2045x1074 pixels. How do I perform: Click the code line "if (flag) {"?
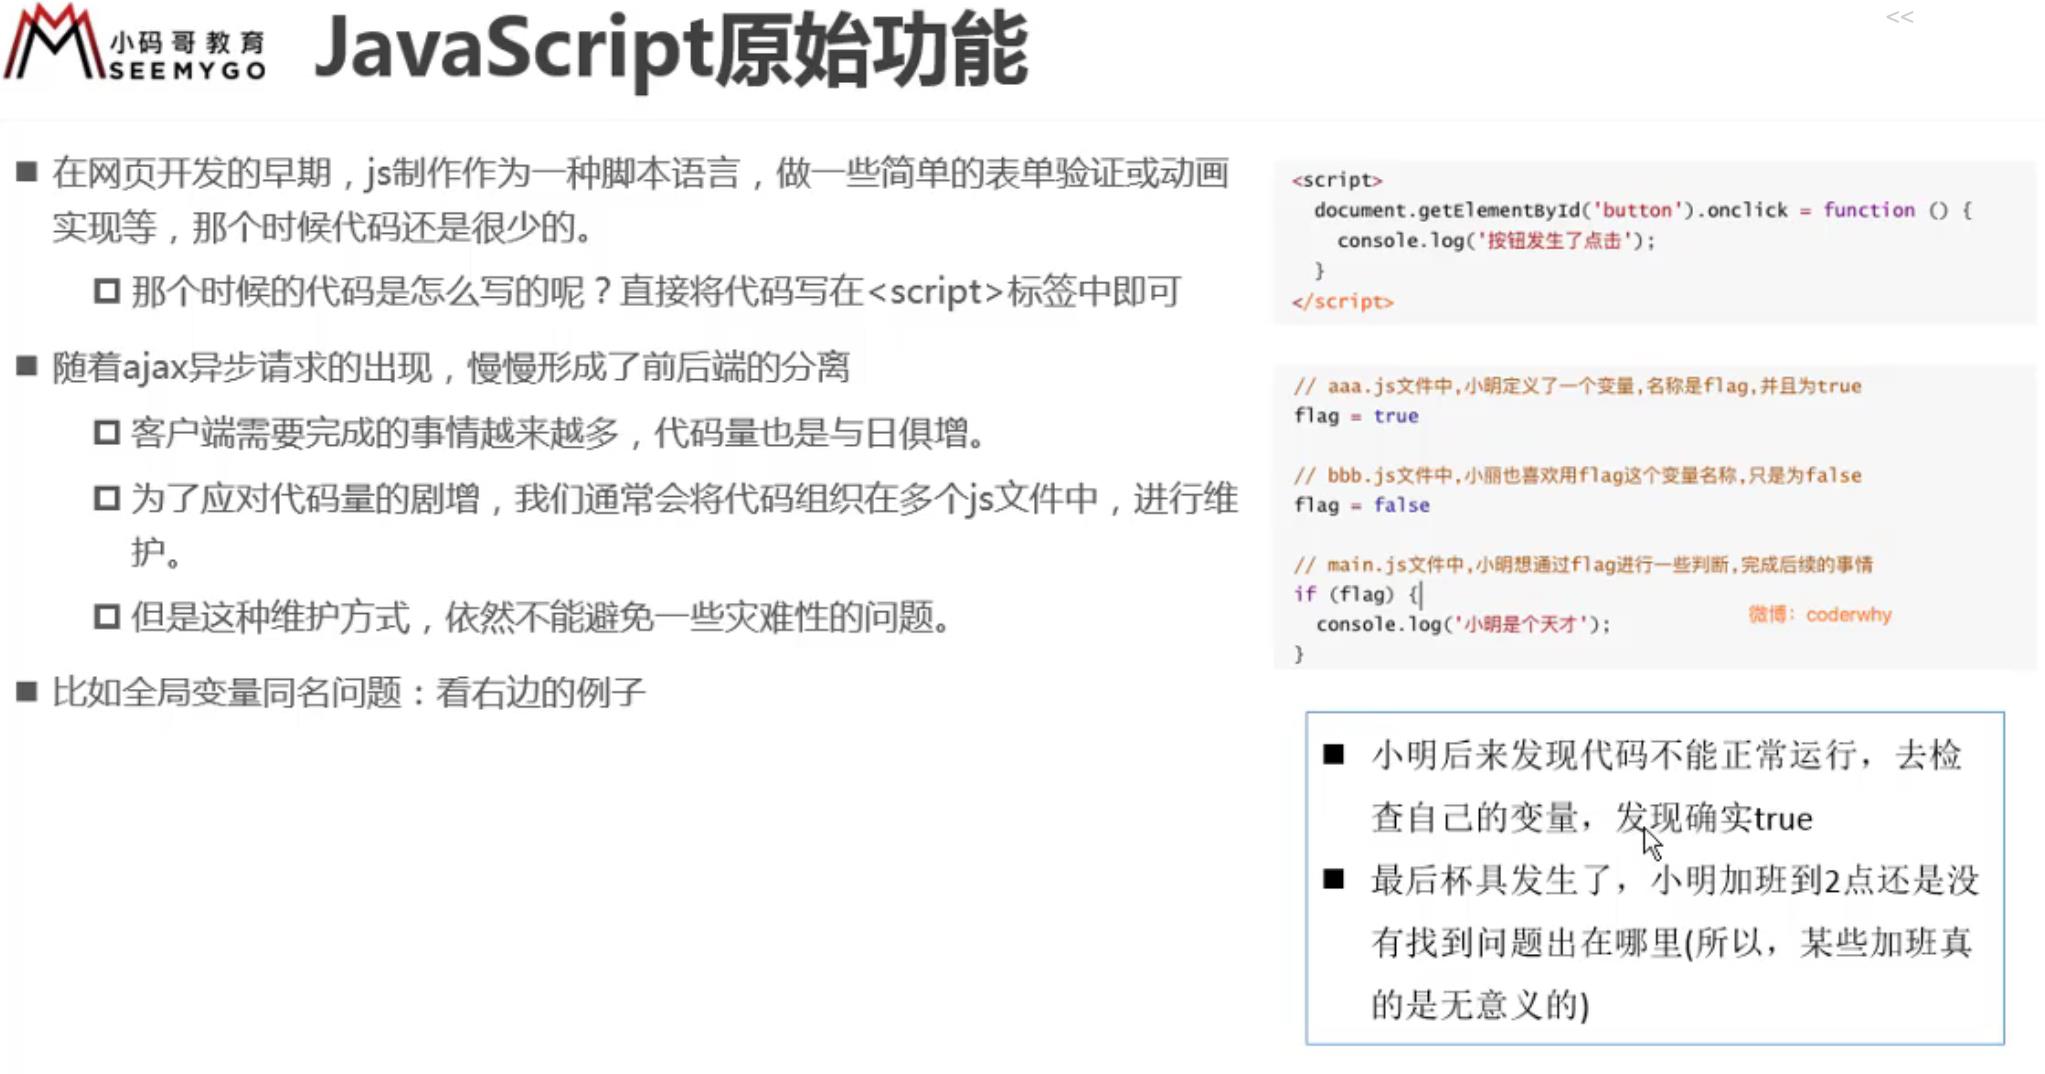click(x=1357, y=594)
